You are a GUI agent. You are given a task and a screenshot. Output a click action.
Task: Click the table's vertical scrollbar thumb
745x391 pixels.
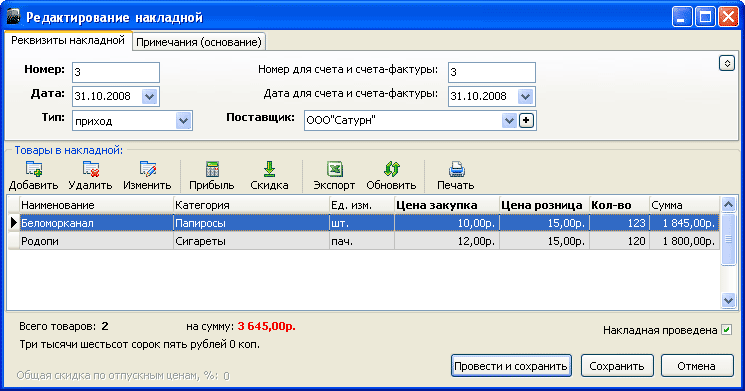click(728, 239)
